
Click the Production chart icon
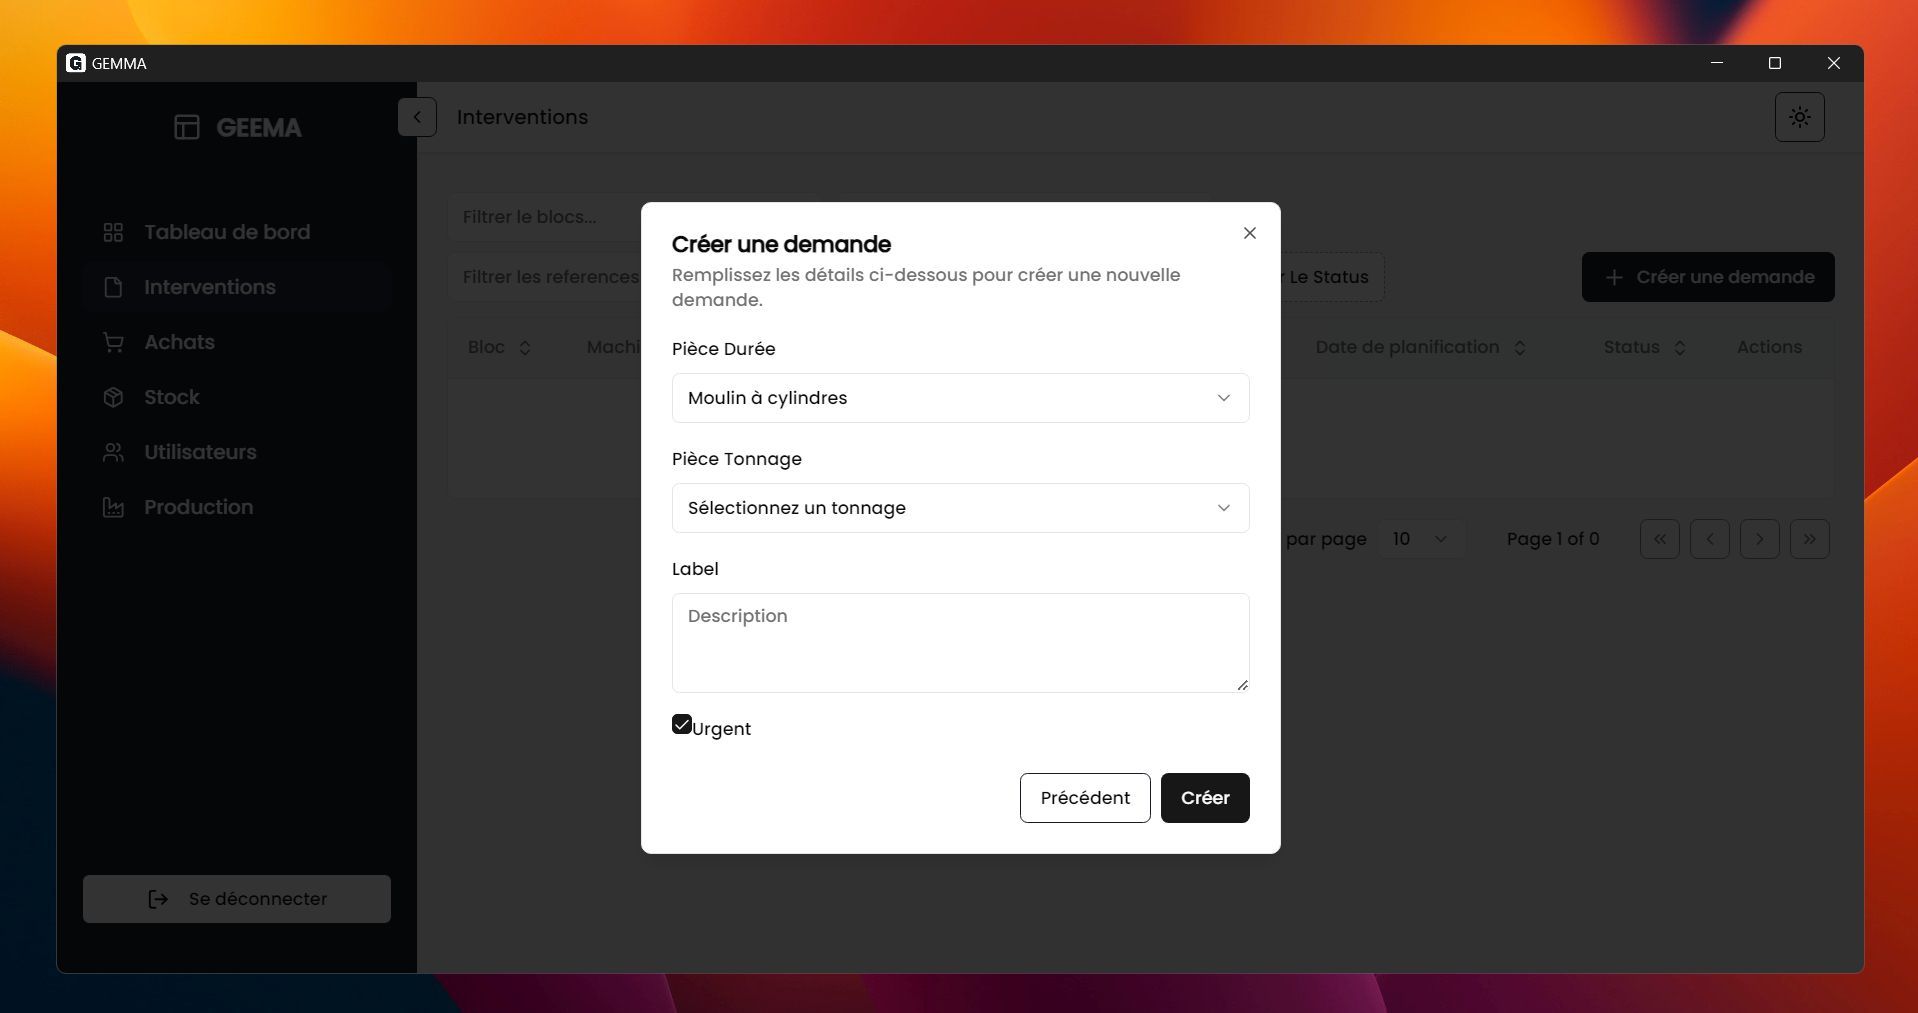[x=113, y=507]
